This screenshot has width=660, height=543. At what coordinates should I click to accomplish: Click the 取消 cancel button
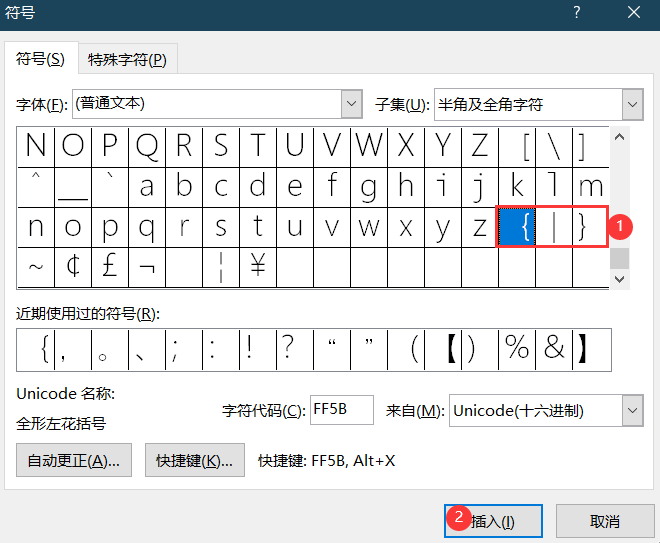605,521
